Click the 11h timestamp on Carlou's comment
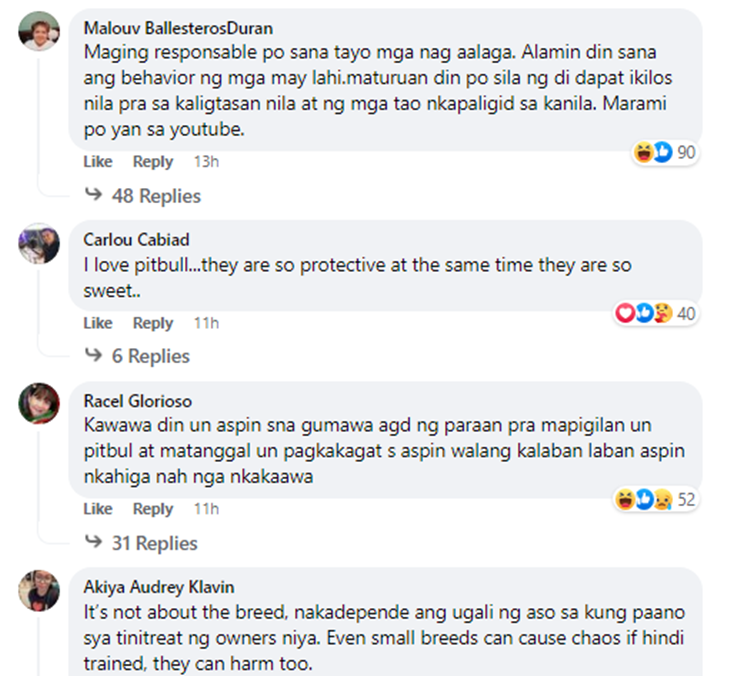The image size is (750, 676). pyautogui.click(x=206, y=323)
